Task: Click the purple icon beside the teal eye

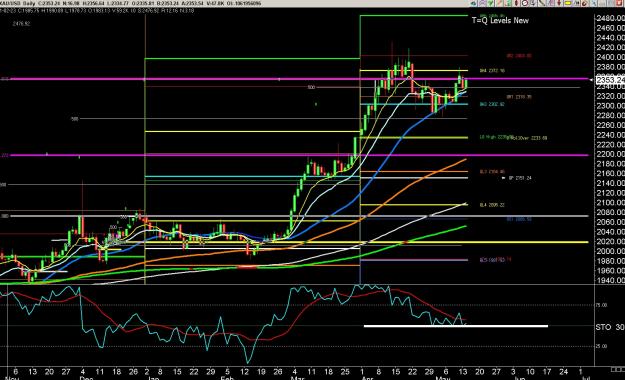Action: pyautogui.click(x=482, y=3)
